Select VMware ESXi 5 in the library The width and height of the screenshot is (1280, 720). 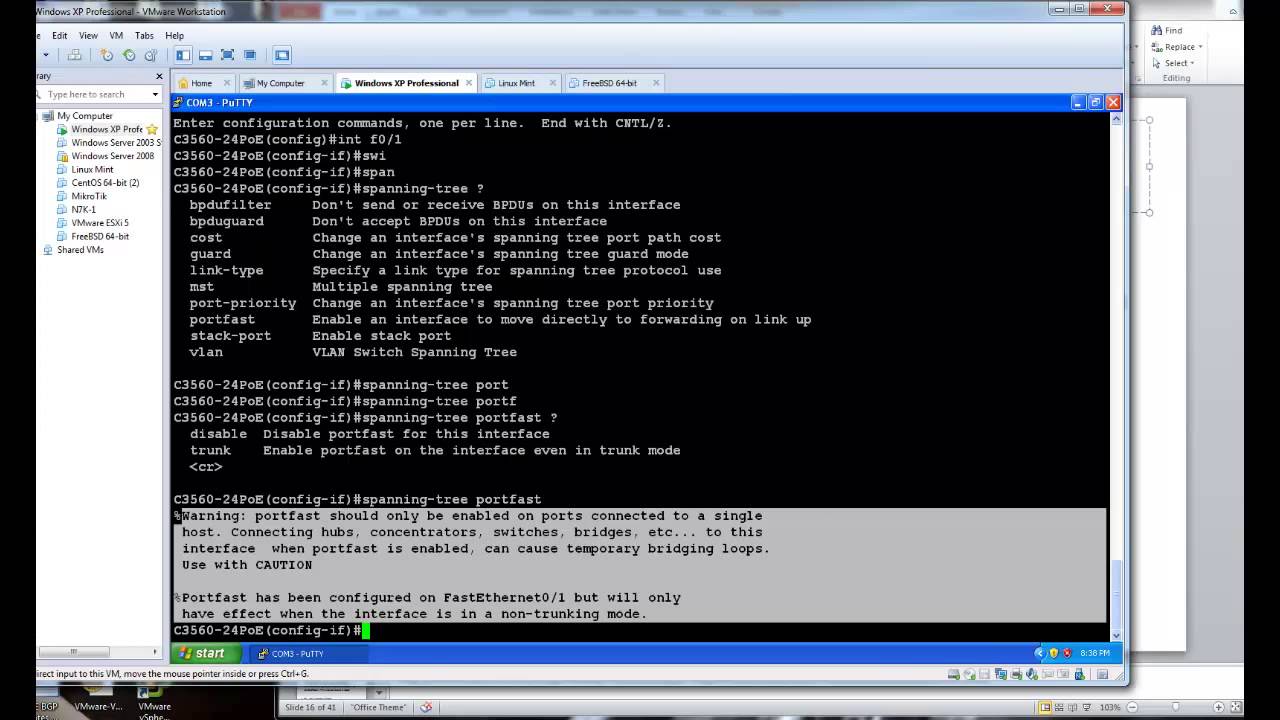(93, 223)
